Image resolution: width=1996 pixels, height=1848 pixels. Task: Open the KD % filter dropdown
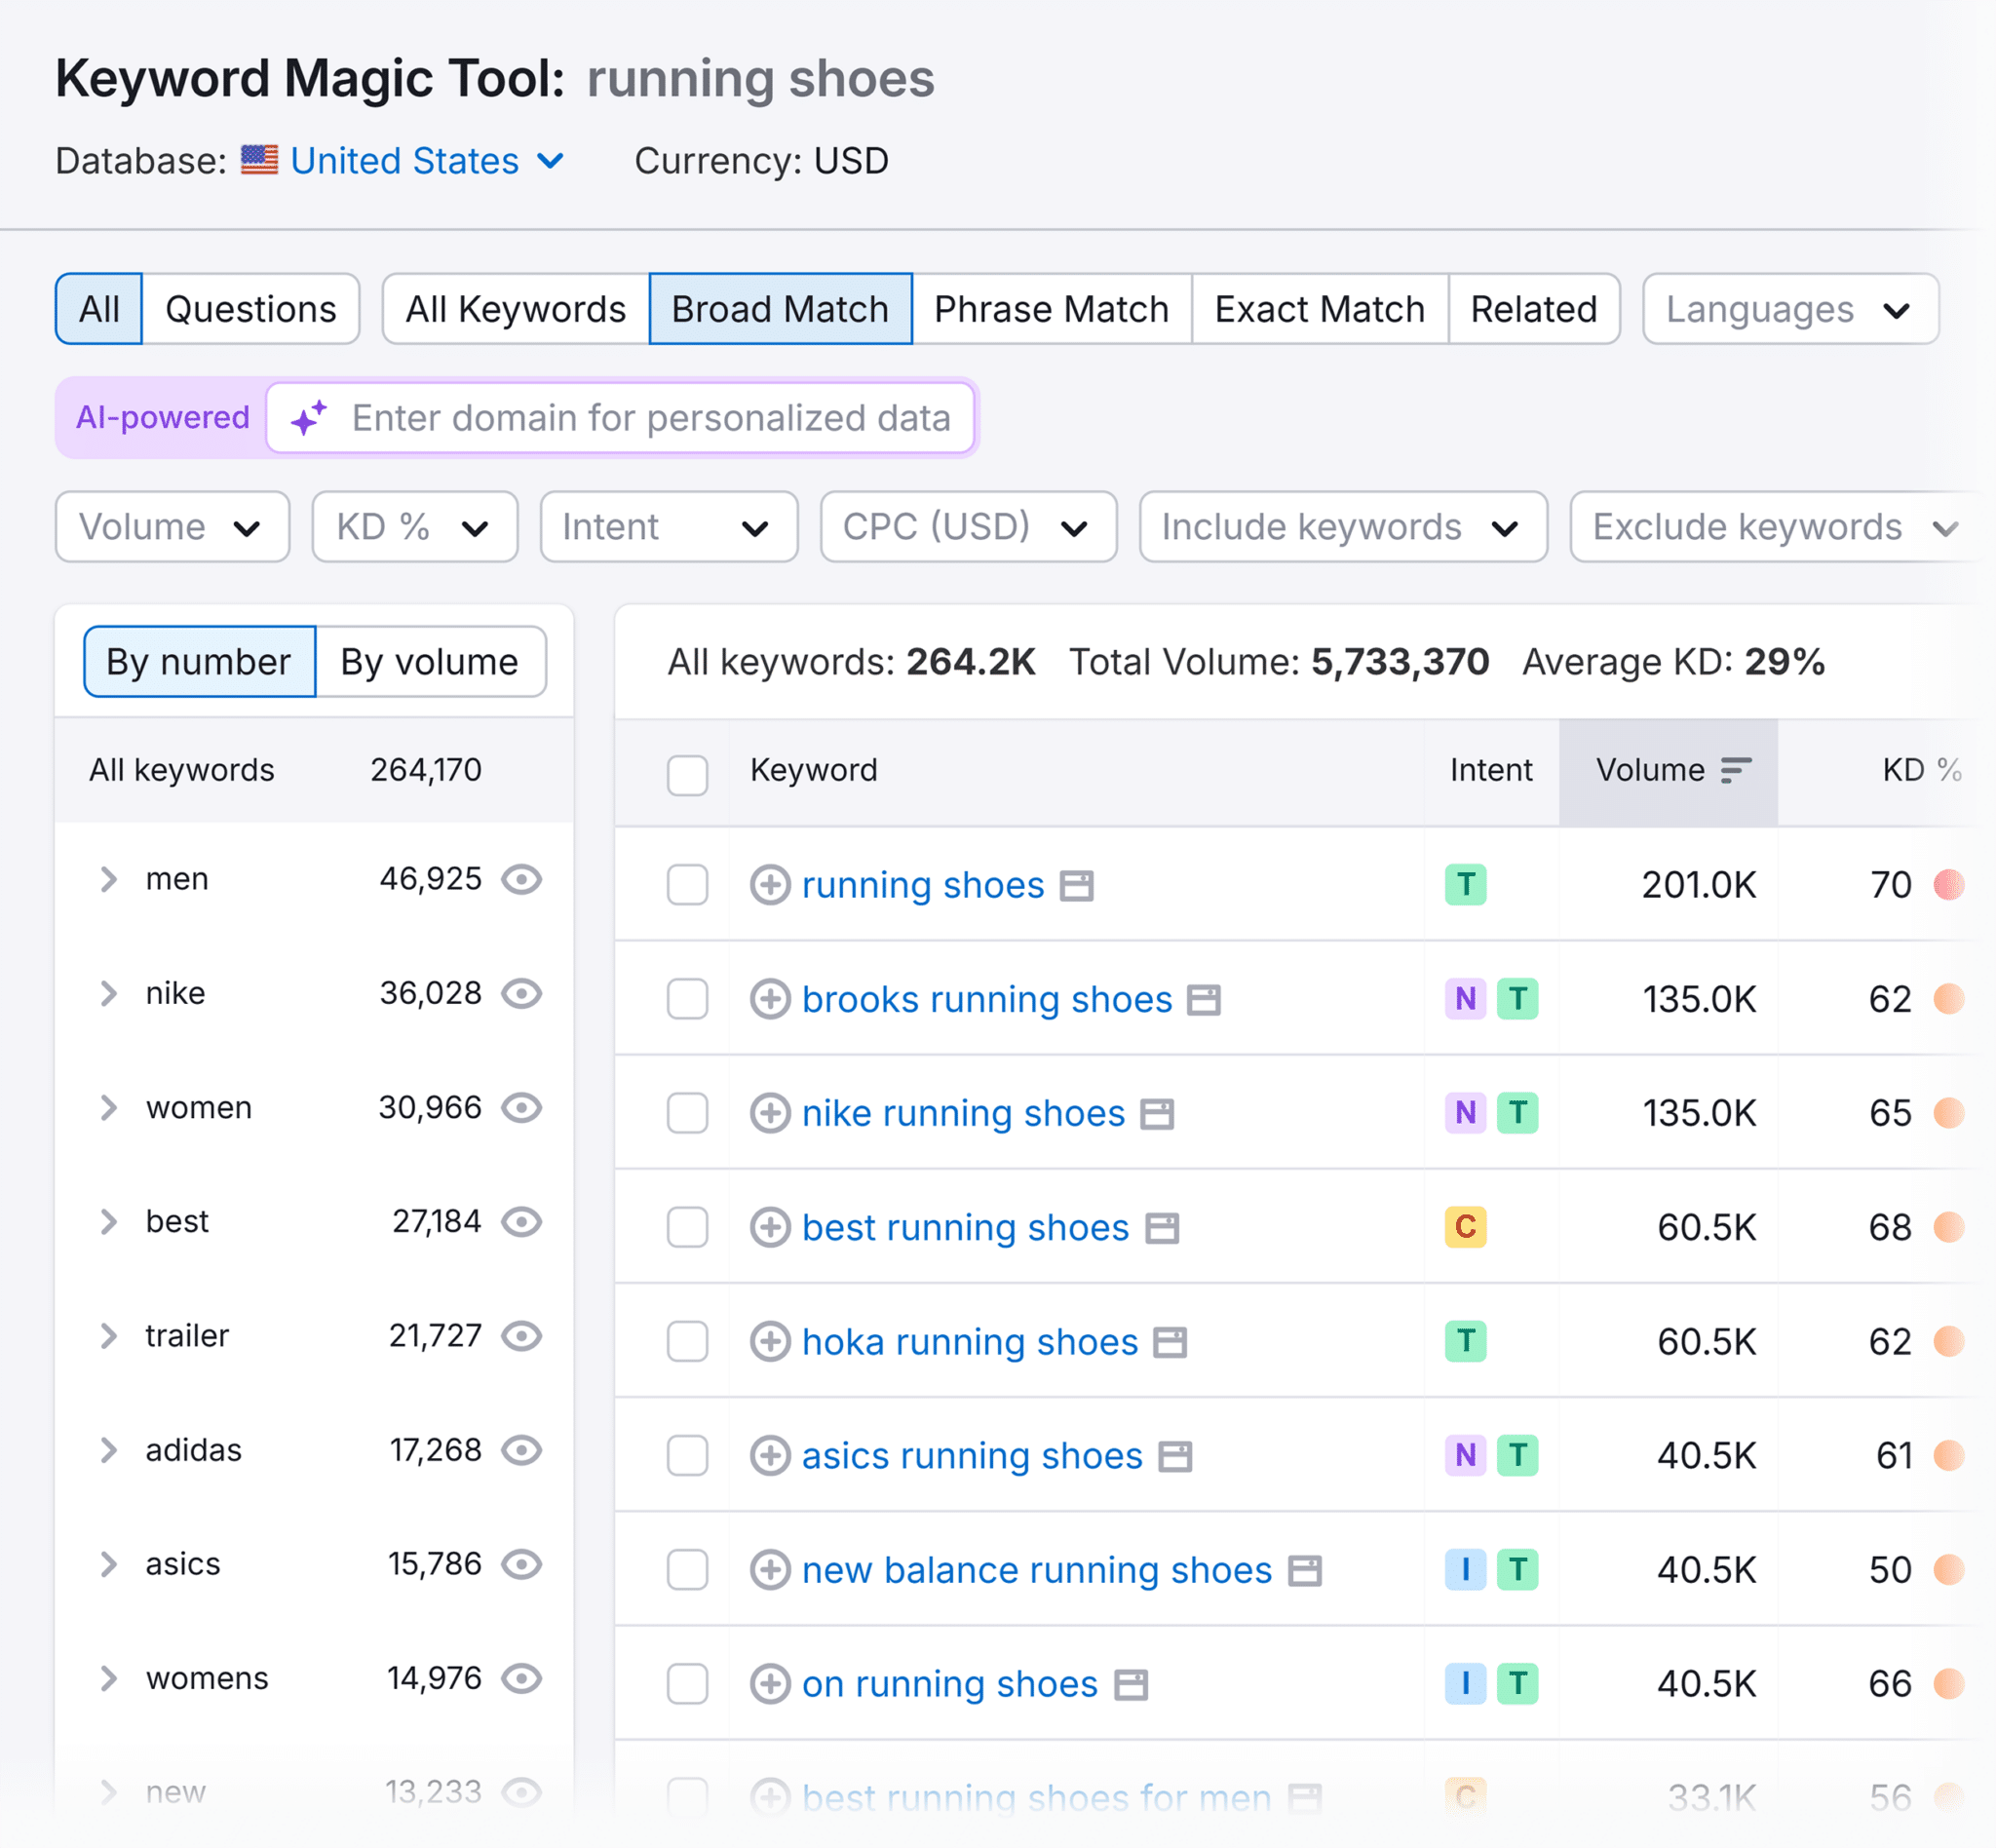(415, 527)
